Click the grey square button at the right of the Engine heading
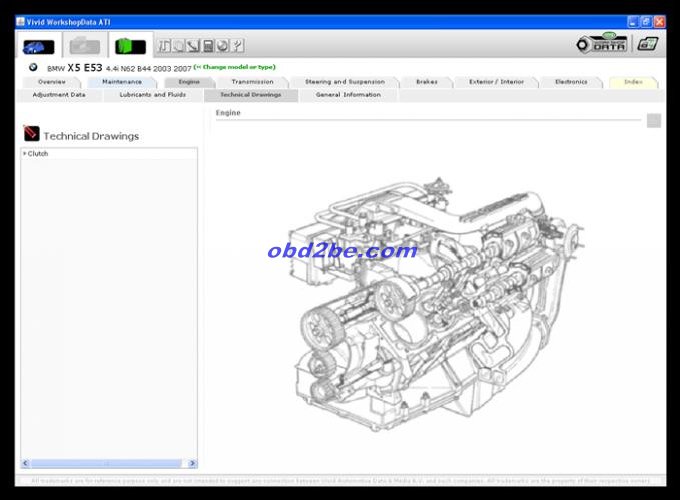This screenshot has width=680, height=500. (x=654, y=121)
